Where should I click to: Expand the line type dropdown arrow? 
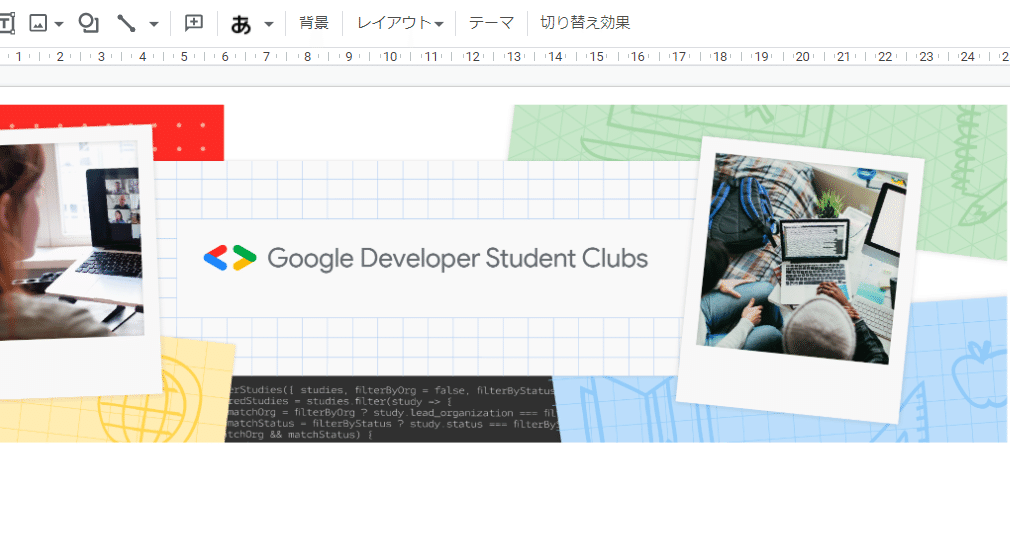pyautogui.click(x=153, y=24)
